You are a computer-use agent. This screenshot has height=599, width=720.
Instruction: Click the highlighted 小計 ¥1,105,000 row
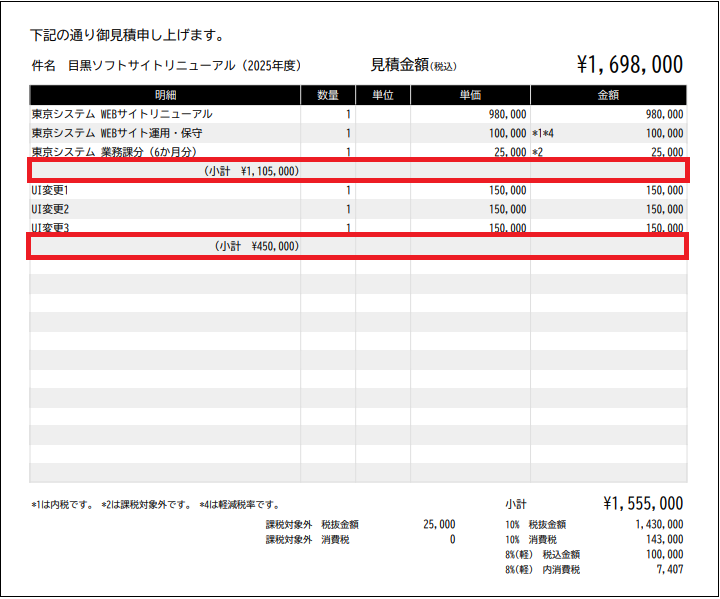coord(358,171)
